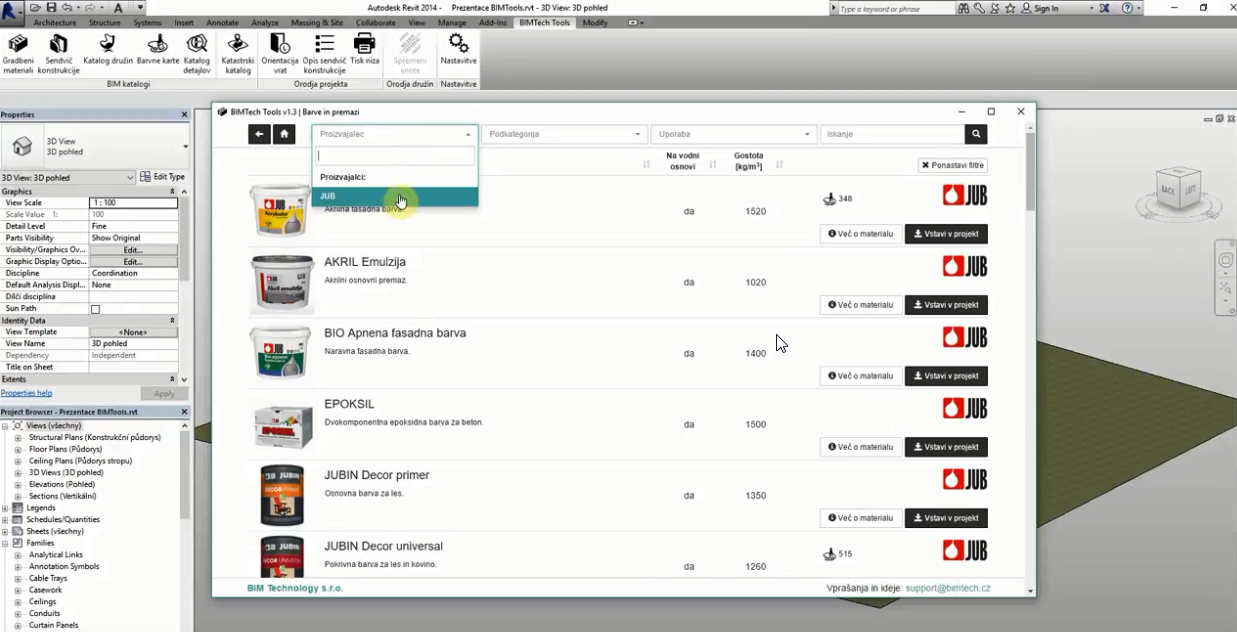This screenshot has width=1237, height=632.
Task: Open Gradbeni materiali catalog
Action: (18, 54)
